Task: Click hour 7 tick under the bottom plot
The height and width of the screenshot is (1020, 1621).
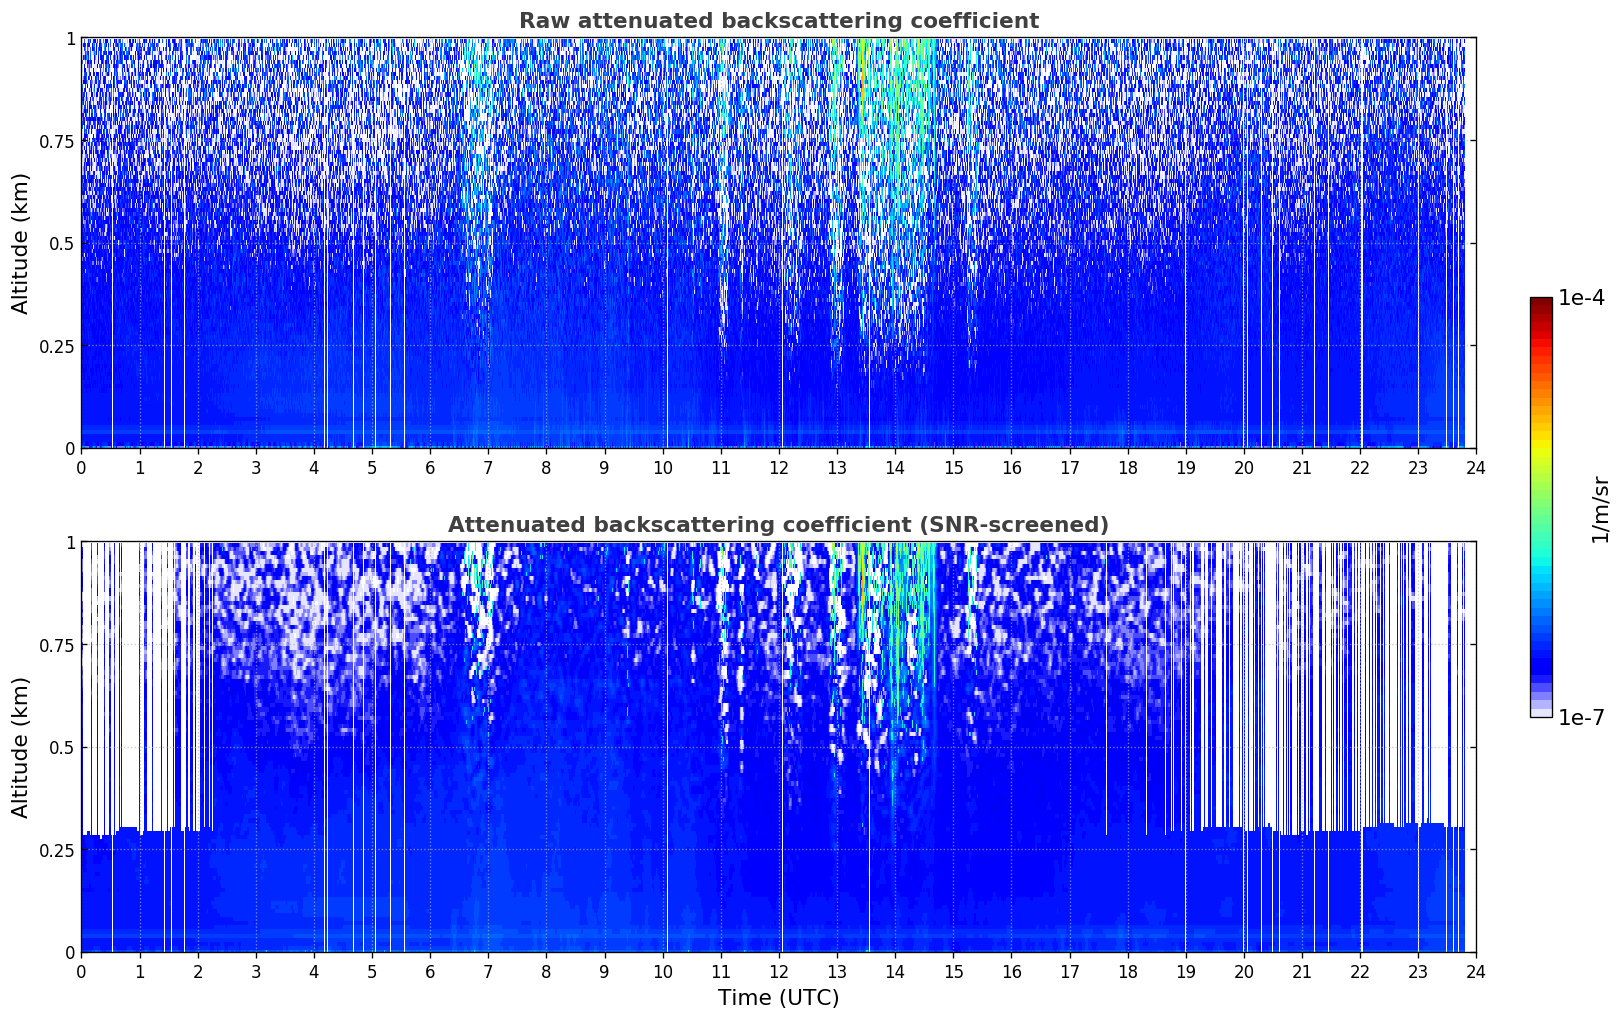Action: click(x=488, y=971)
